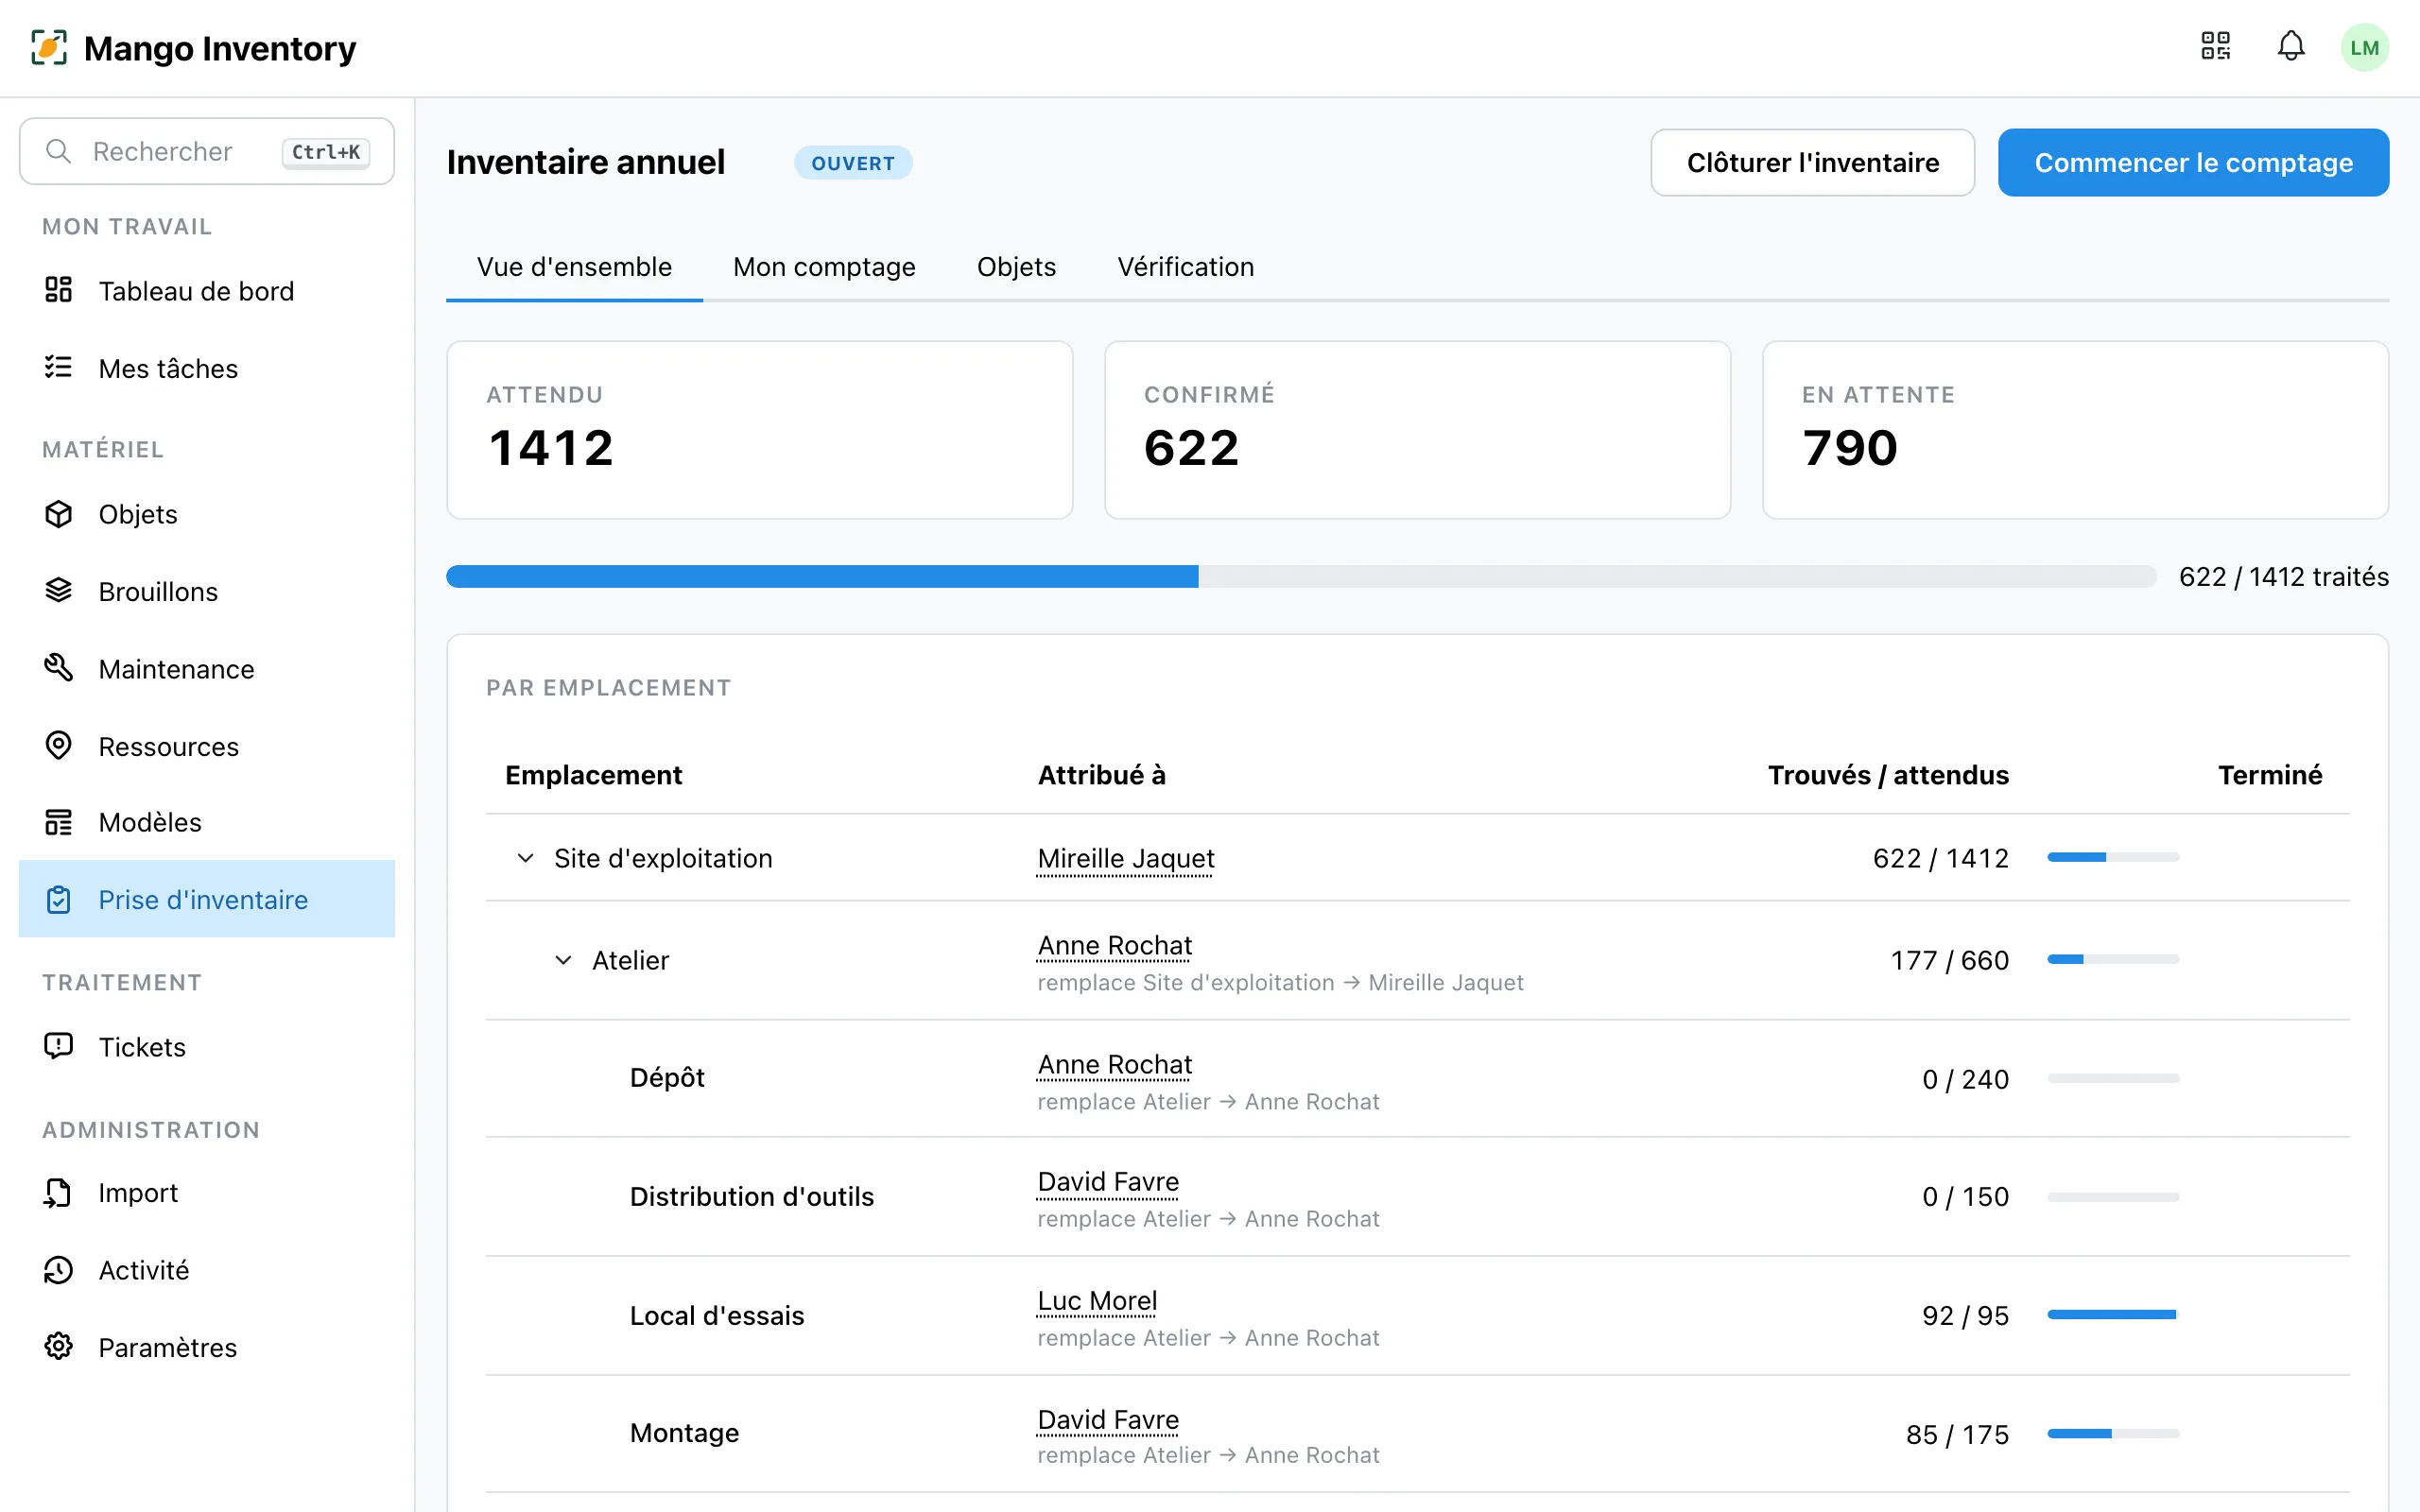
Task: Open Luc Morel assignee link
Action: pos(1097,1301)
